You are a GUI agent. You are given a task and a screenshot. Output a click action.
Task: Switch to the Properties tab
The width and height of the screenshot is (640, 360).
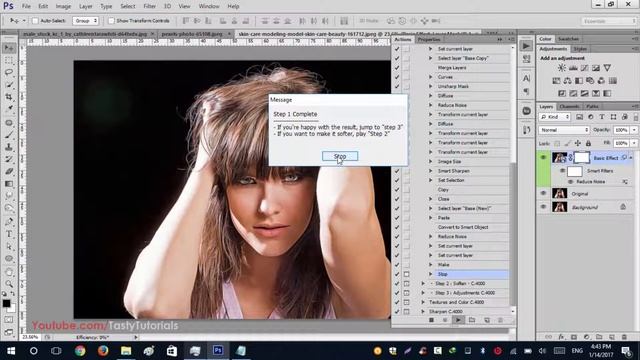point(429,40)
